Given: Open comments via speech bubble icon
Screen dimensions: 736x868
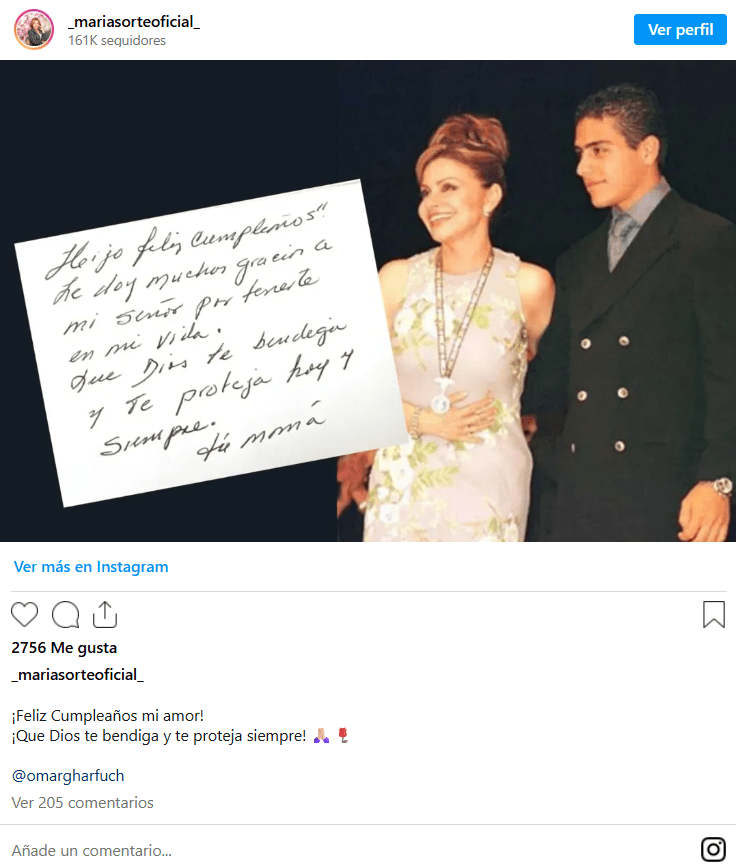Looking at the screenshot, I should (65, 614).
